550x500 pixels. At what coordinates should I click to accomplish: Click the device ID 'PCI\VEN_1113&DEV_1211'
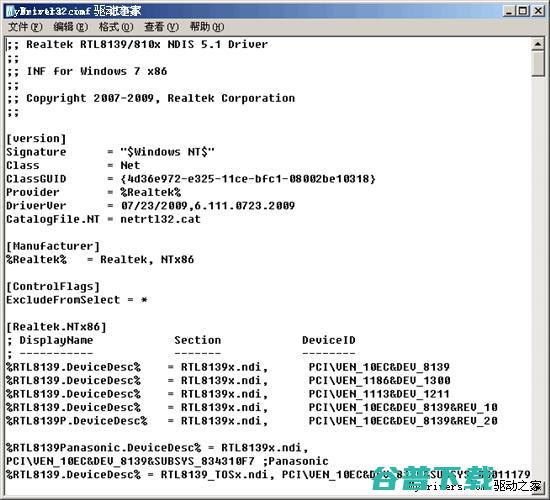click(x=379, y=394)
